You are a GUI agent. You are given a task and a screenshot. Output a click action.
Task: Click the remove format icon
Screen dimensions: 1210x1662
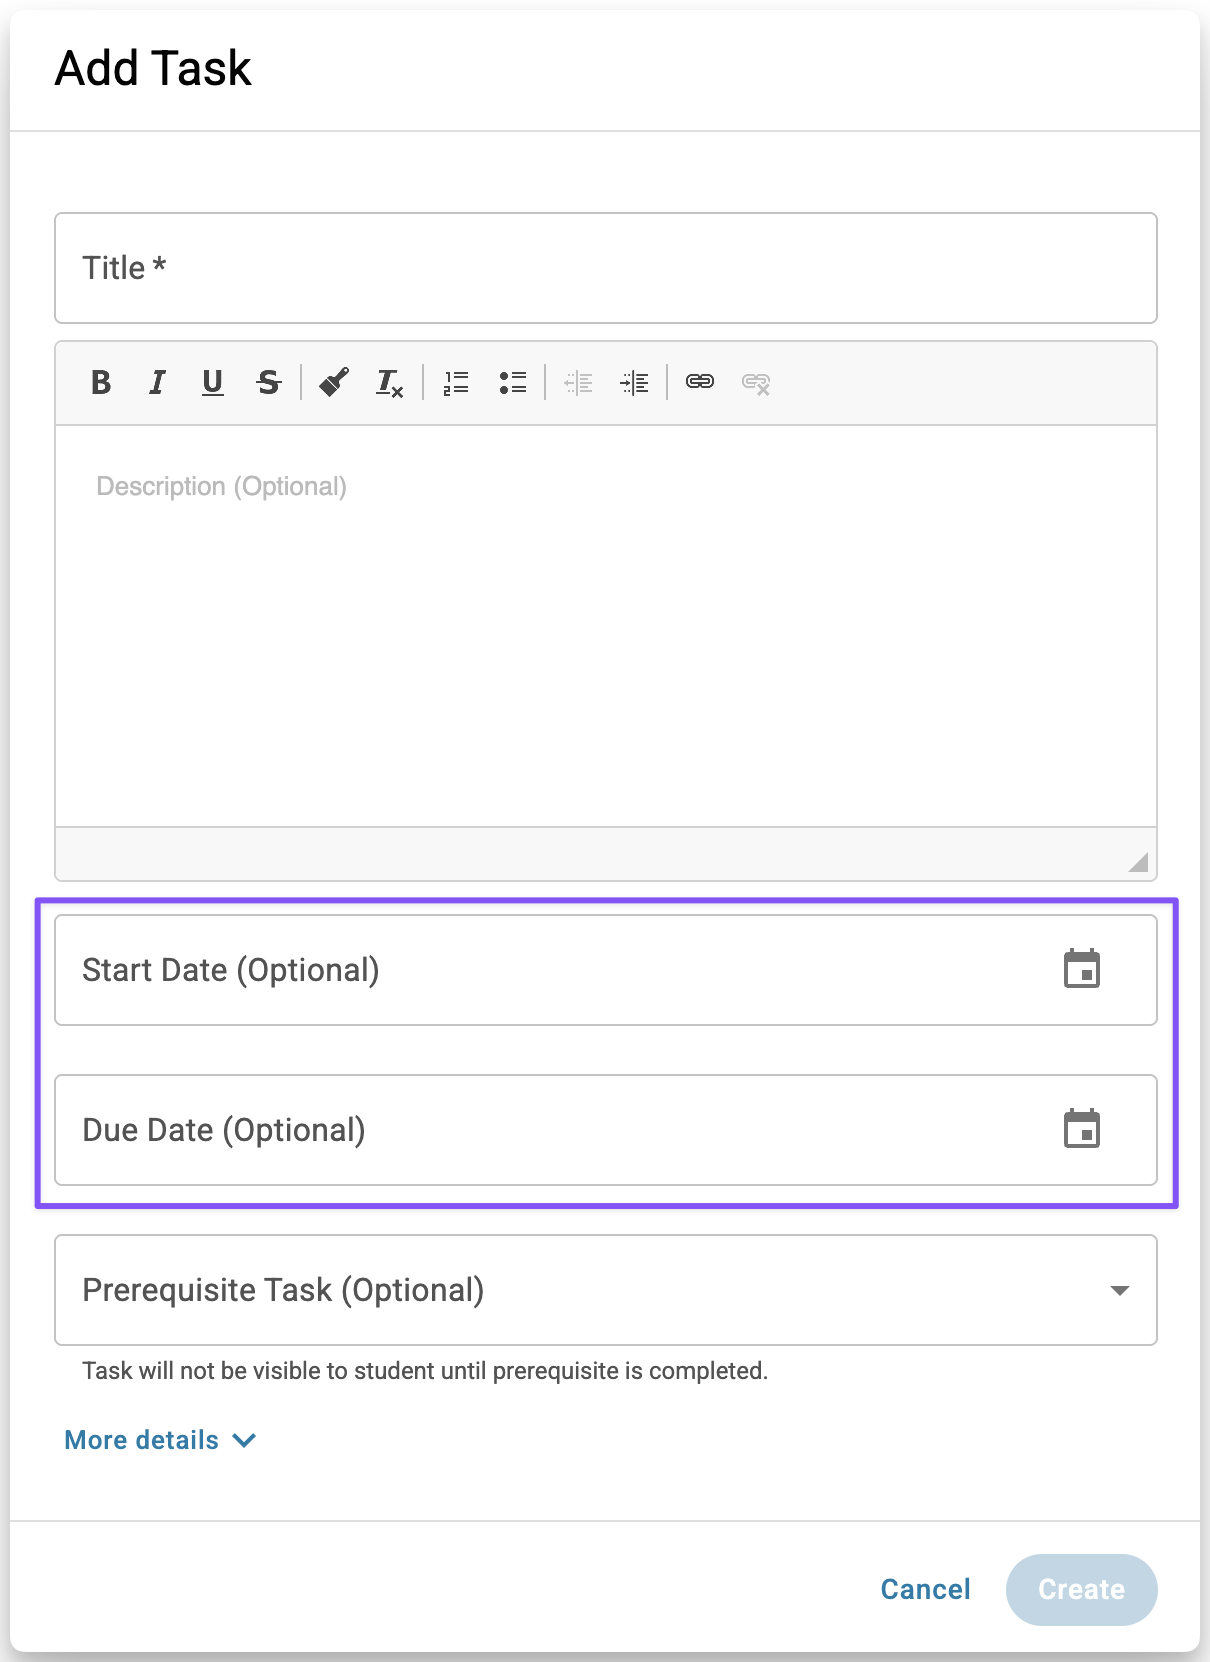point(389,382)
